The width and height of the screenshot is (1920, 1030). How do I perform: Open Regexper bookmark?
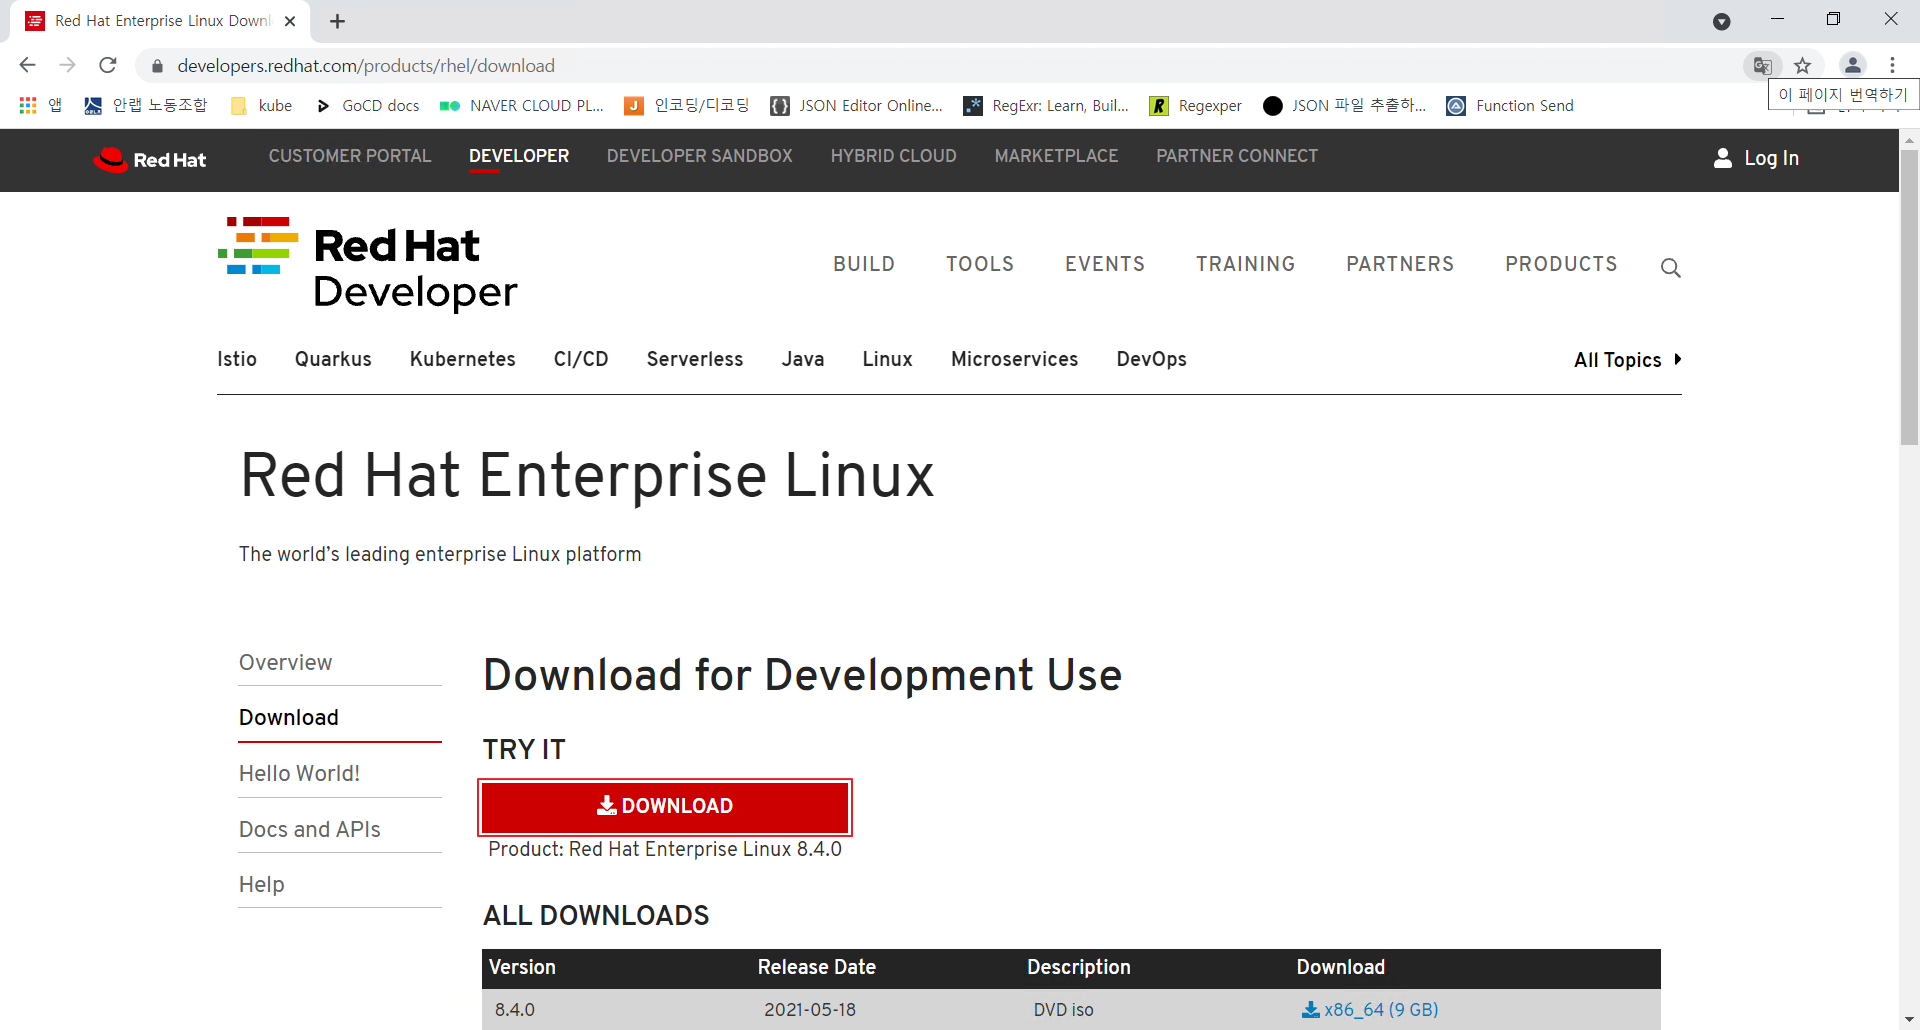[1196, 105]
